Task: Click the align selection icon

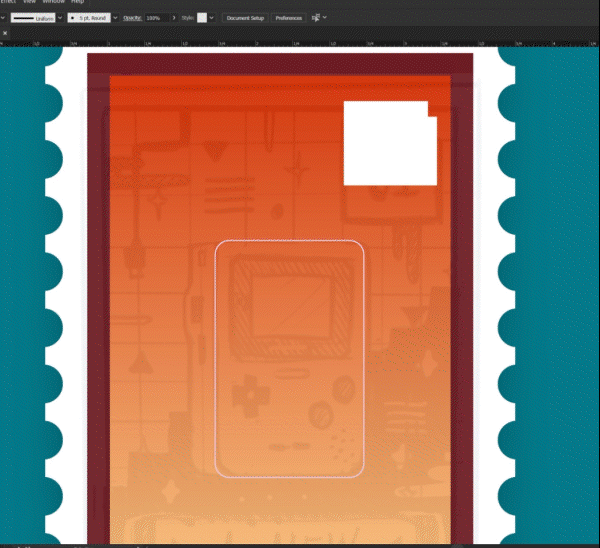Action: pyautogui.click(x=316, y=18)
